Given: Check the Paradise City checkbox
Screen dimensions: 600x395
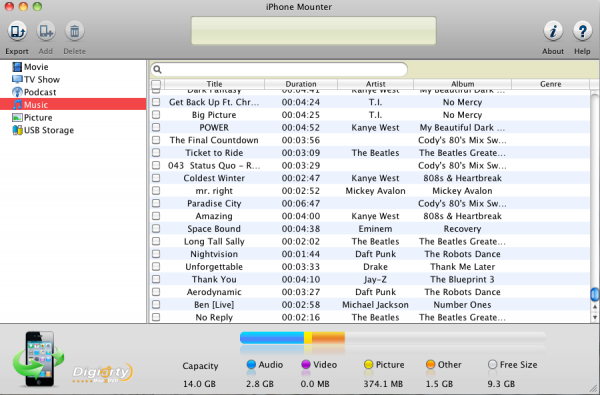Looking at the screenshot, I should [x=156, y=203].
